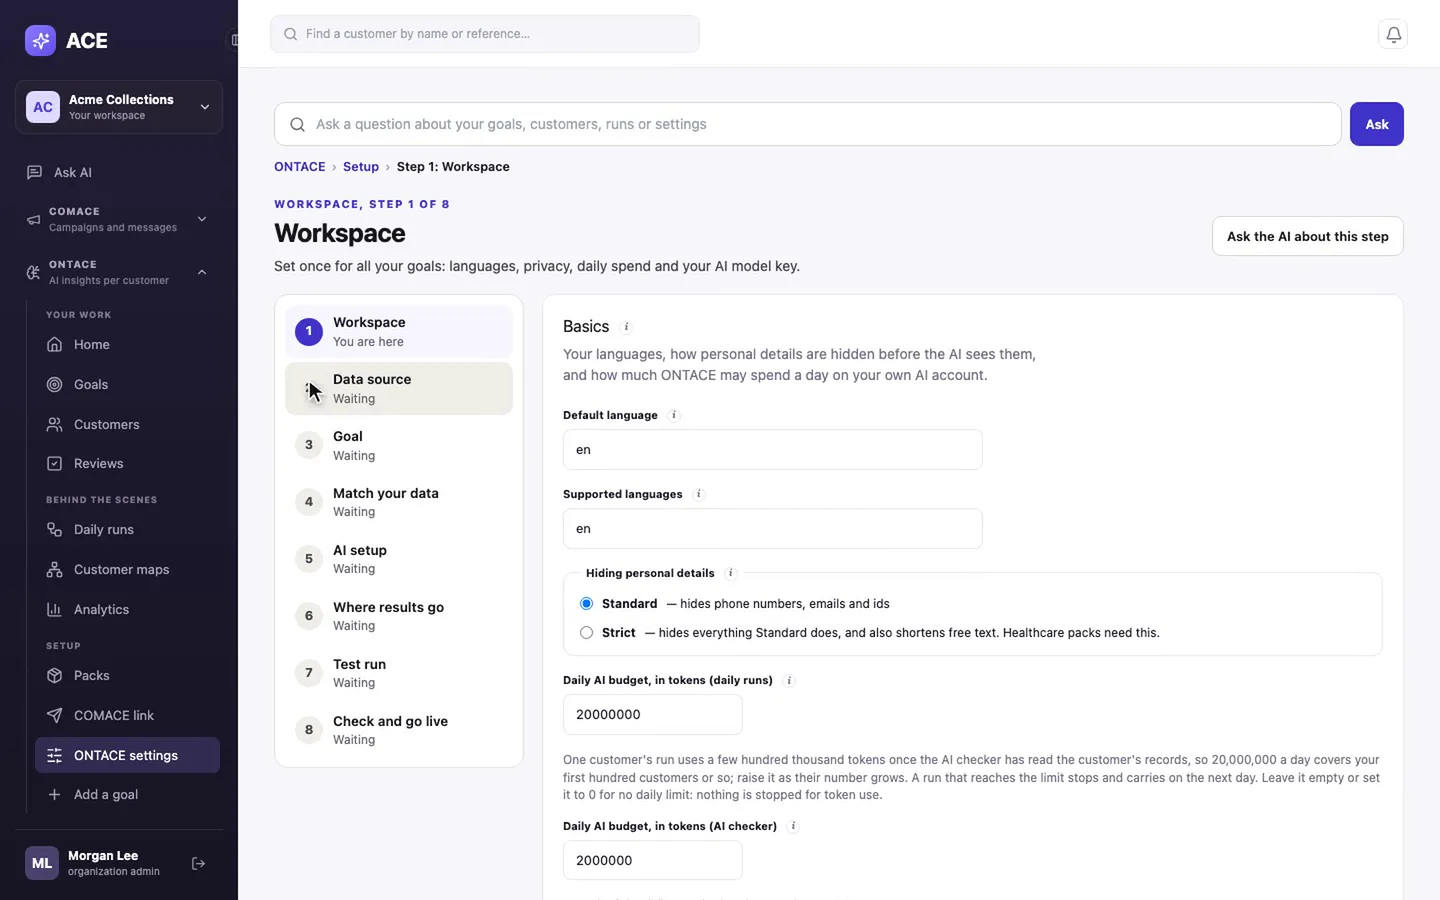The height and width of the screenshot is (900, 1440).
Task: Open Goals via the target icon
Action: [x=55, y=384]
